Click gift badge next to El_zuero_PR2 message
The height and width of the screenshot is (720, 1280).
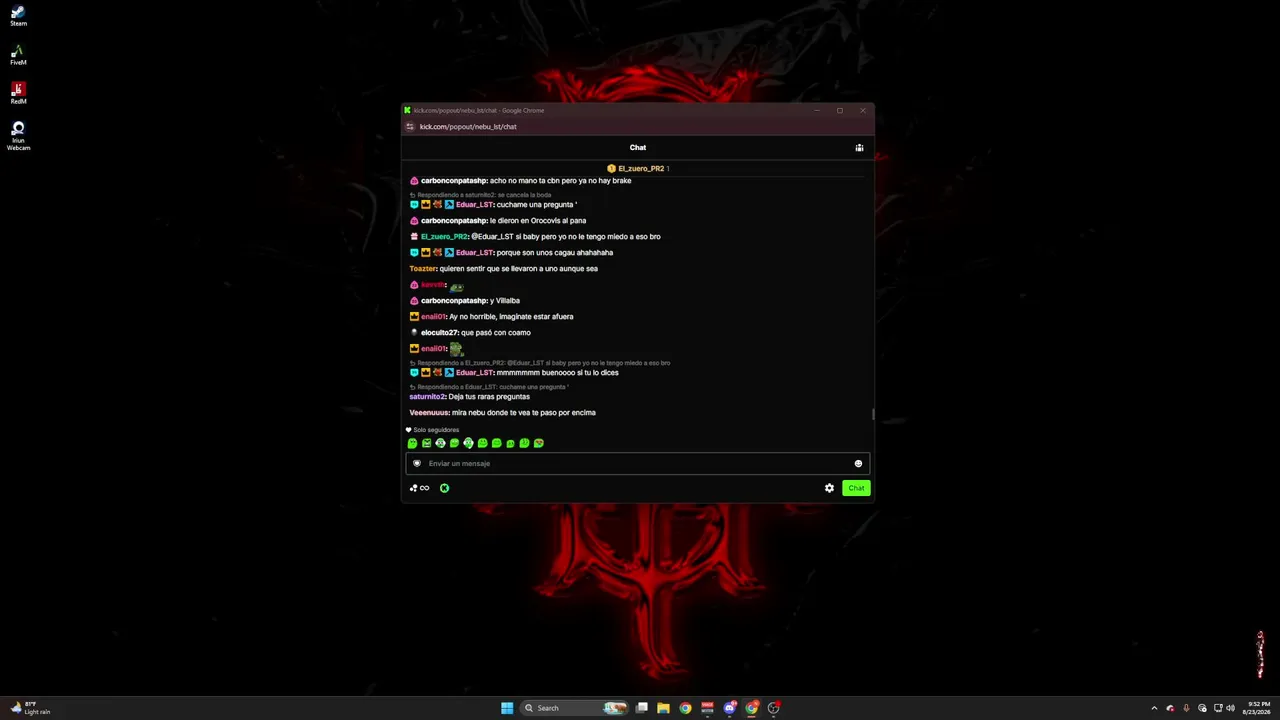point(414,237)
